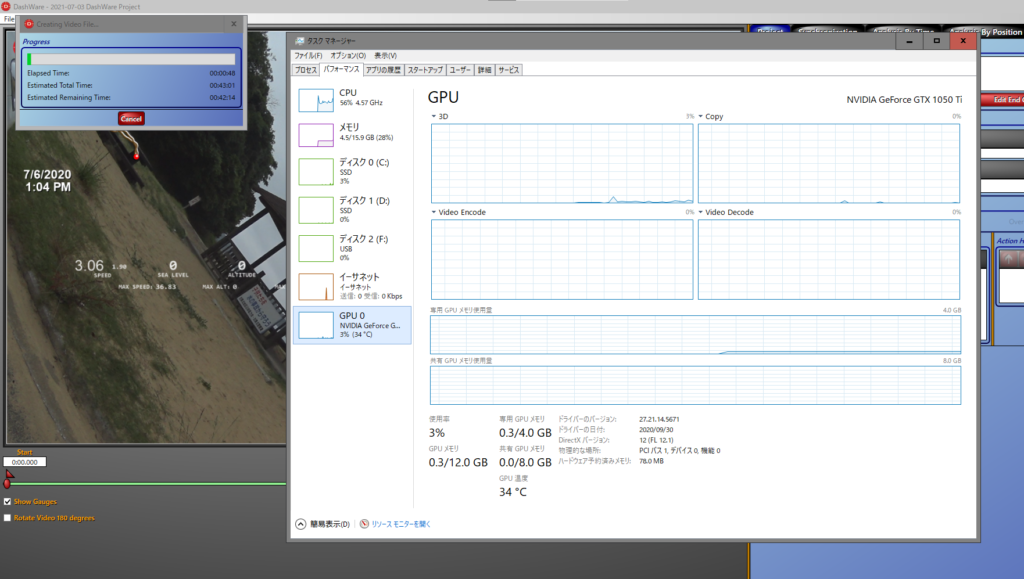Viewport: 1024px width, 579px height.
Task: Select ディスク 2 (F:) USB graph
Action: [316, 247]
